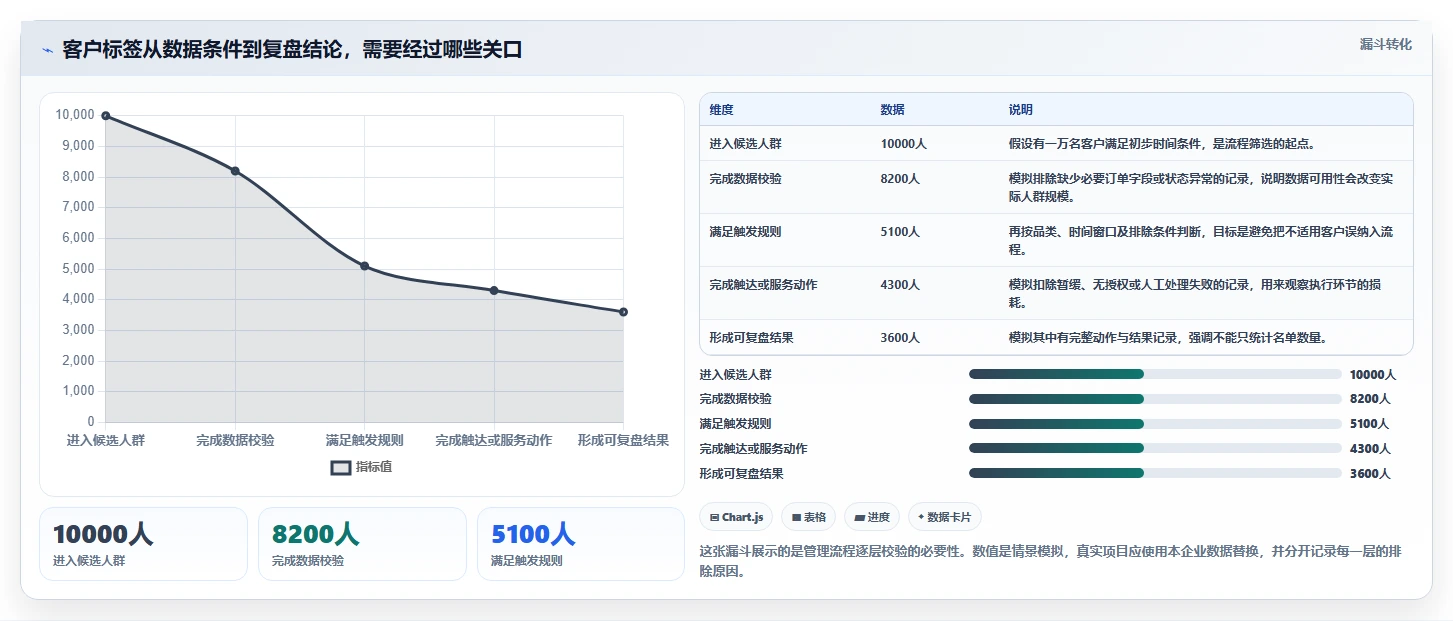Image resolution: width=1453 pixels, height=621 pixels.
Task: Click the 漏斗转化 label at top right
Action: pos(1386,45)
